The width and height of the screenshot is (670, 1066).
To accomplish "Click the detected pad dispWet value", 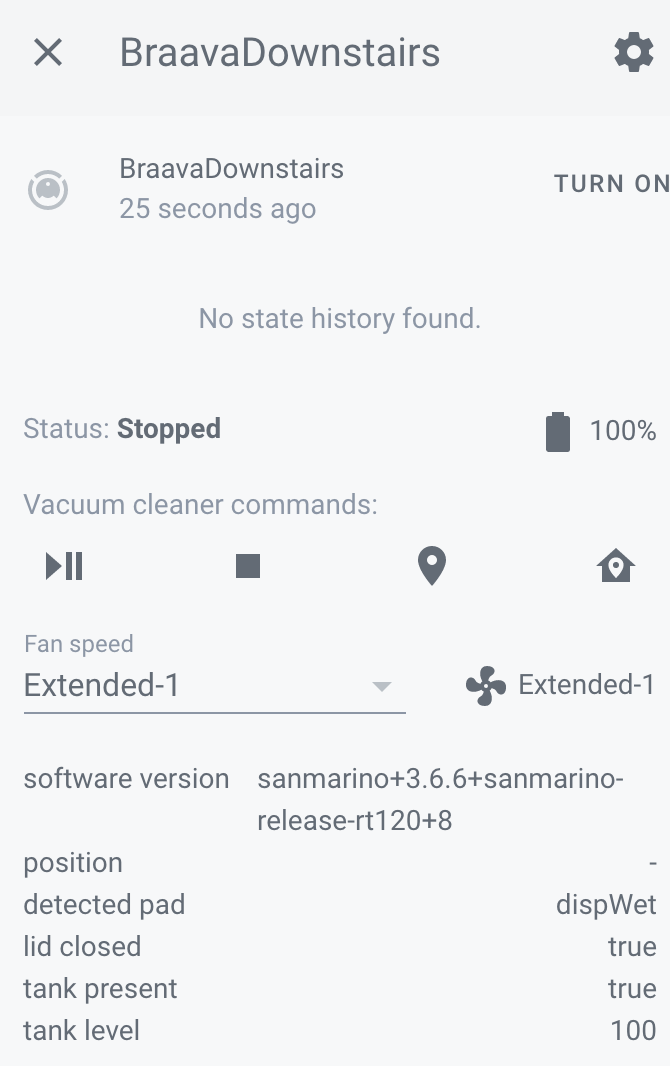I will tap(606, 905).
